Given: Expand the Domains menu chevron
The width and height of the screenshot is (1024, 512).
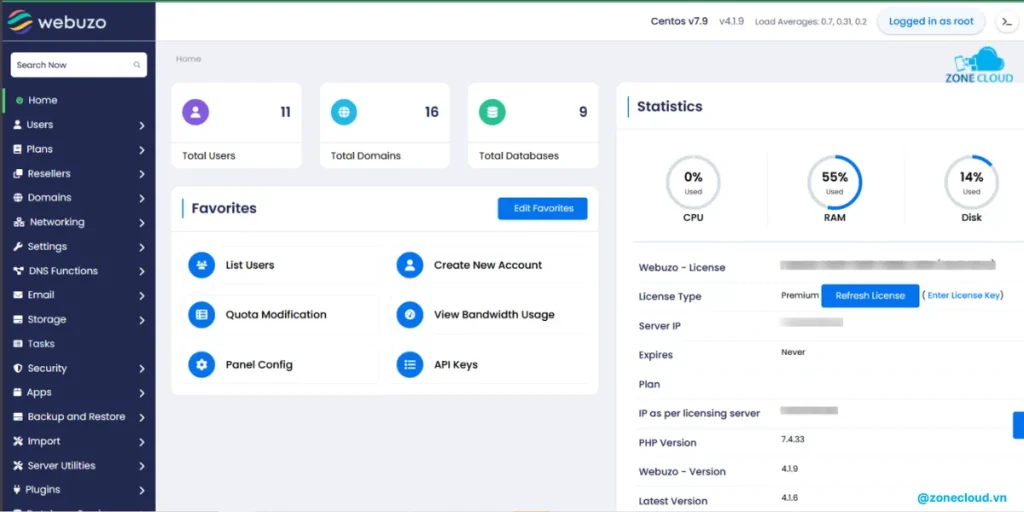Looking at the screenshot, I should (142, 199).
